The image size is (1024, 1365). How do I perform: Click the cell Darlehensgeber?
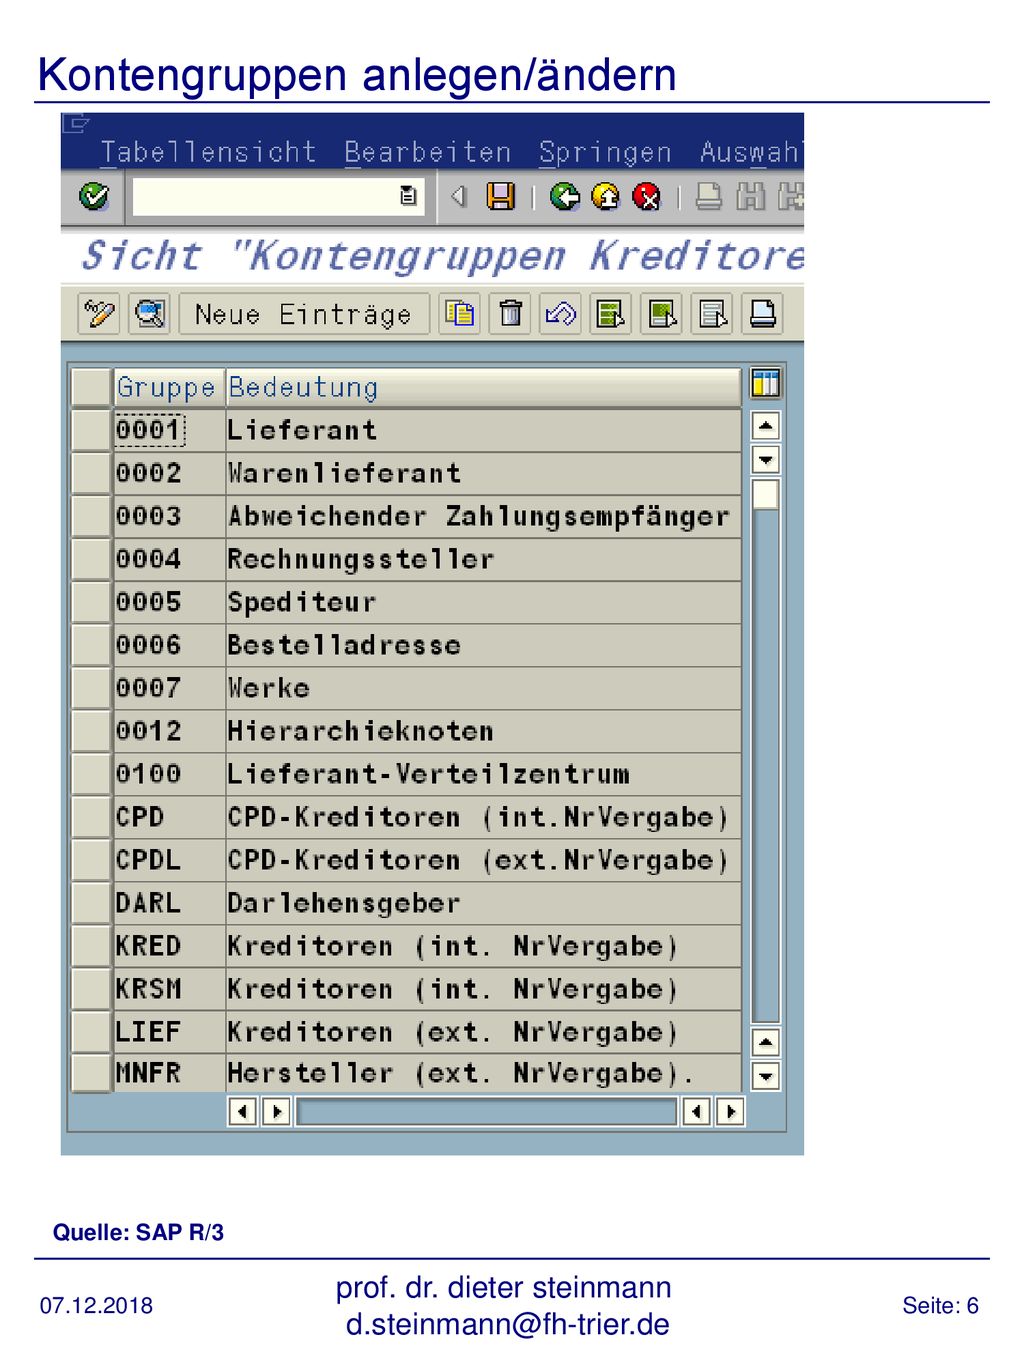point(483,903)
